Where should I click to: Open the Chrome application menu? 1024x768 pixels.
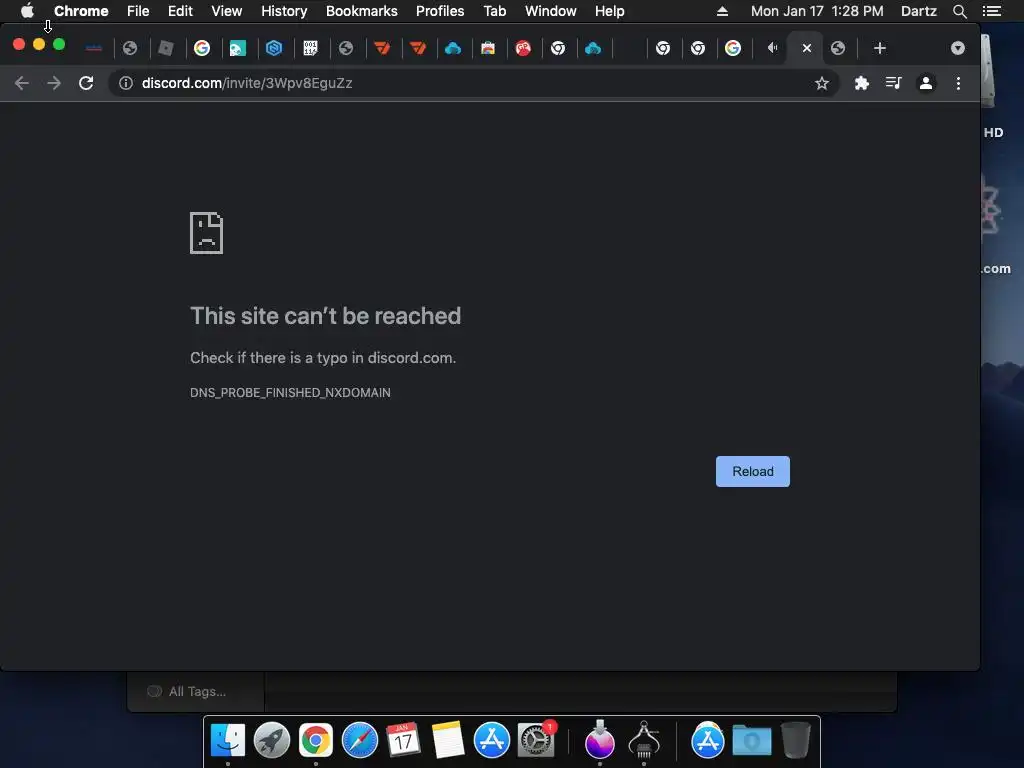pyautogui.click(x=81, y=11)
